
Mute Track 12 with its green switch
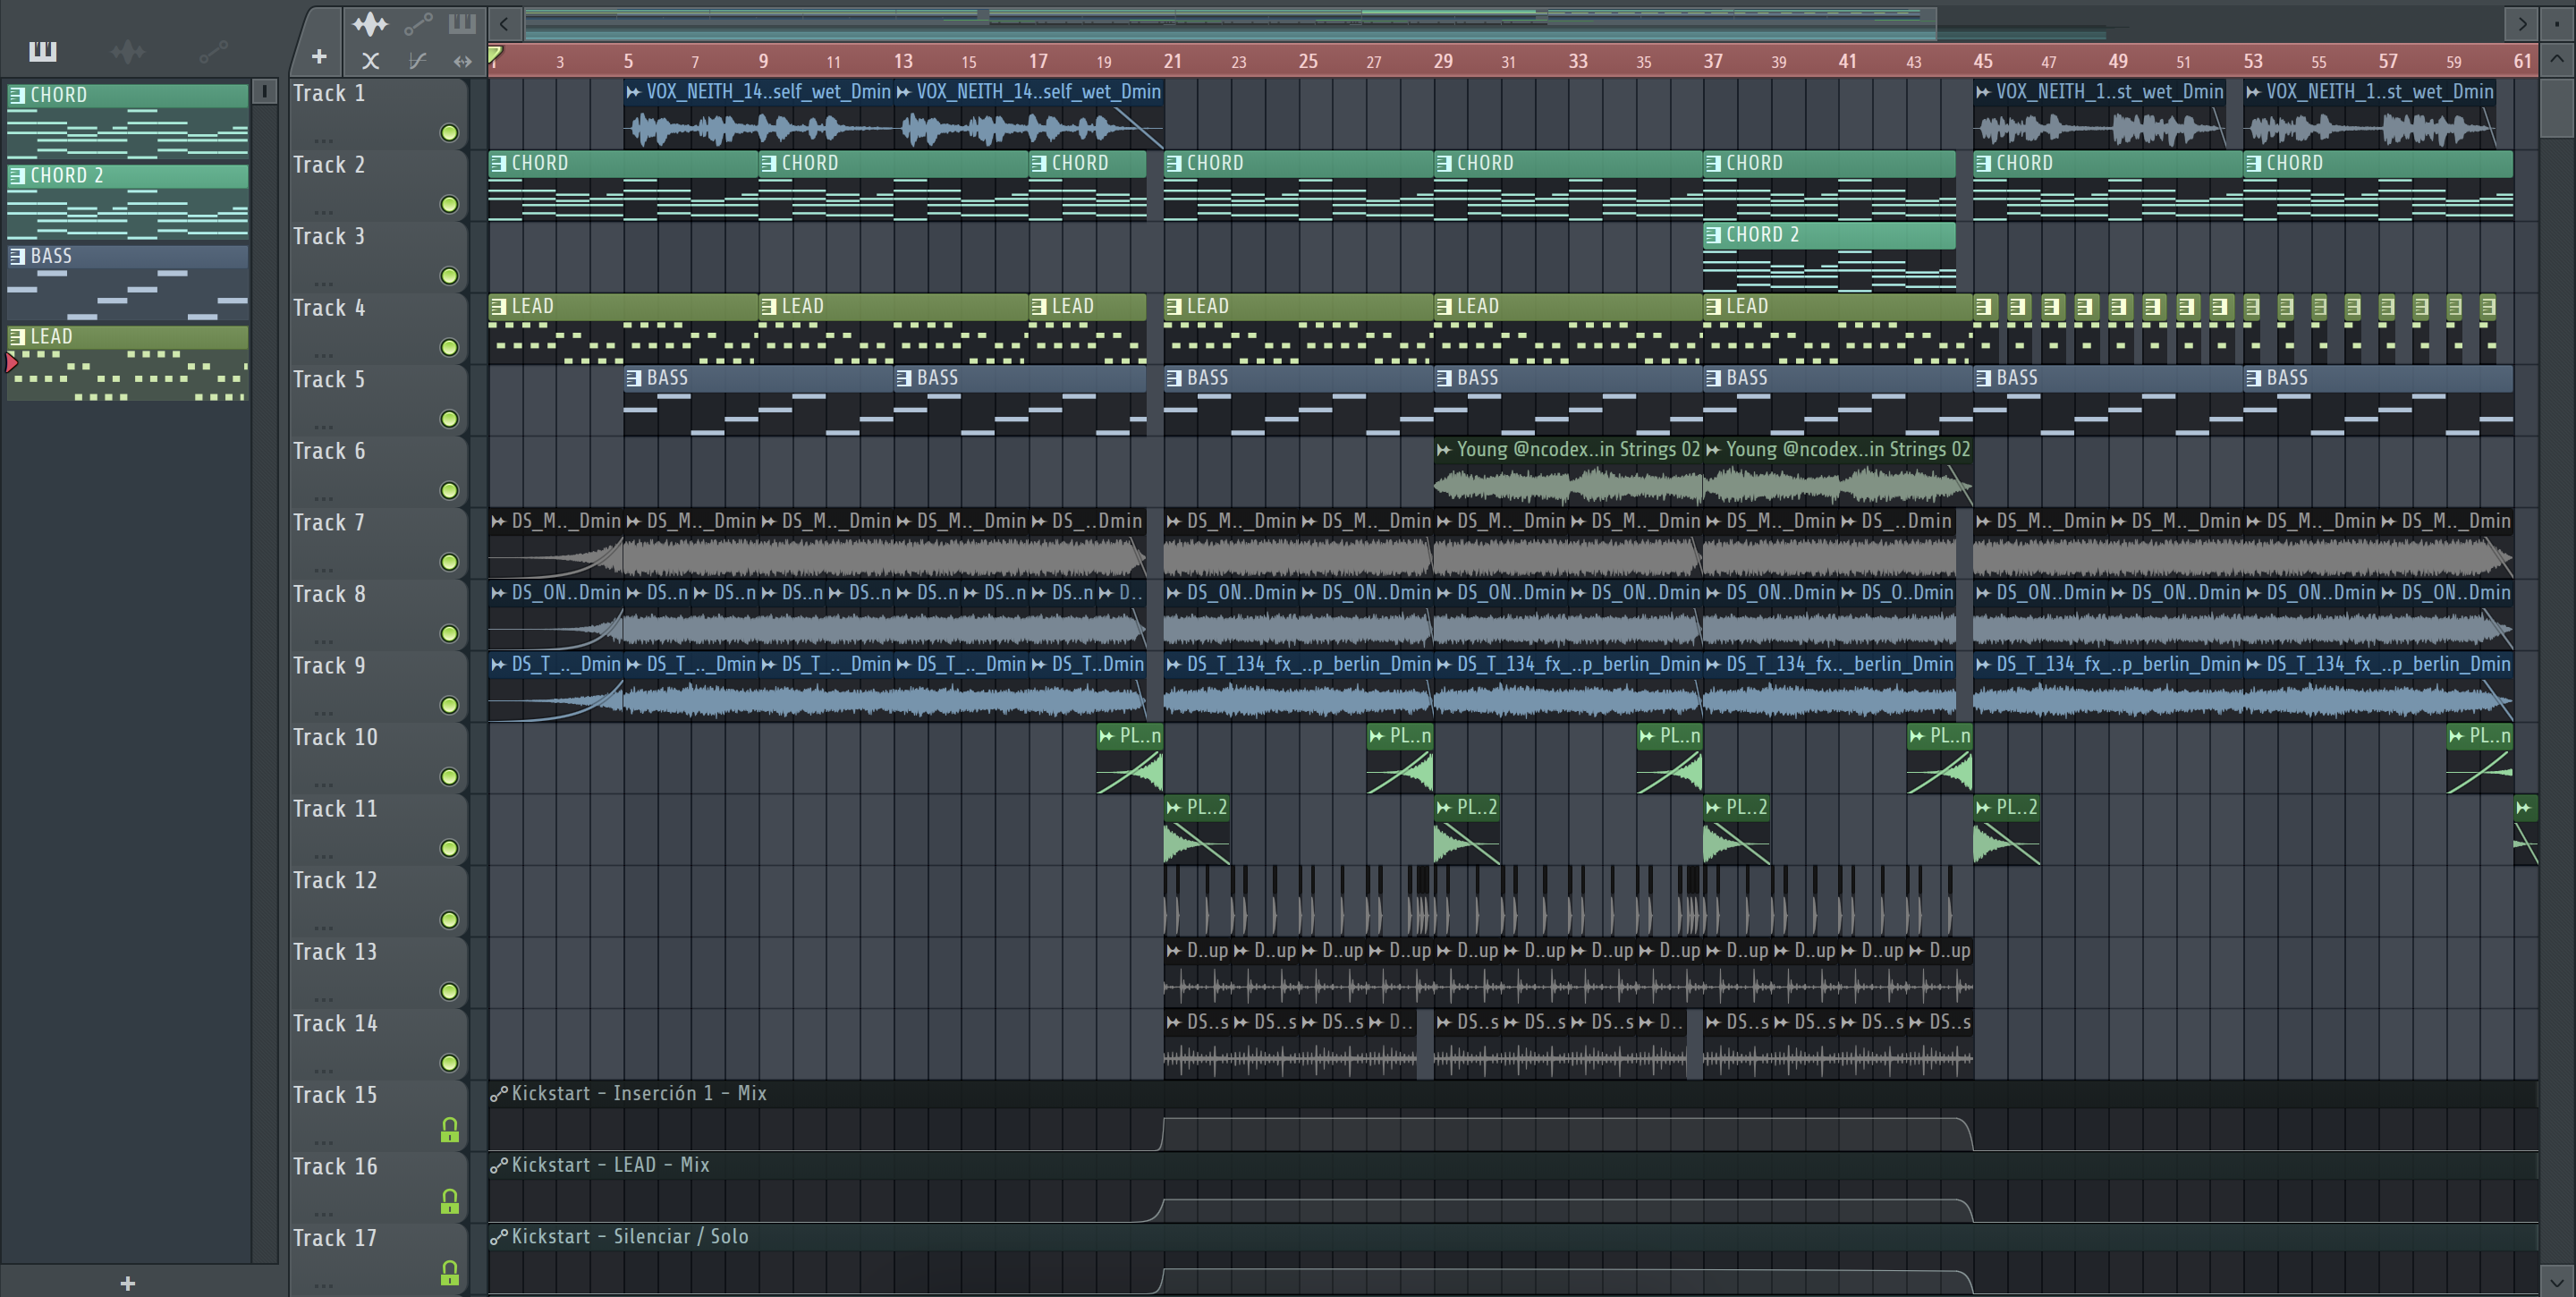[x=450, y=920]
